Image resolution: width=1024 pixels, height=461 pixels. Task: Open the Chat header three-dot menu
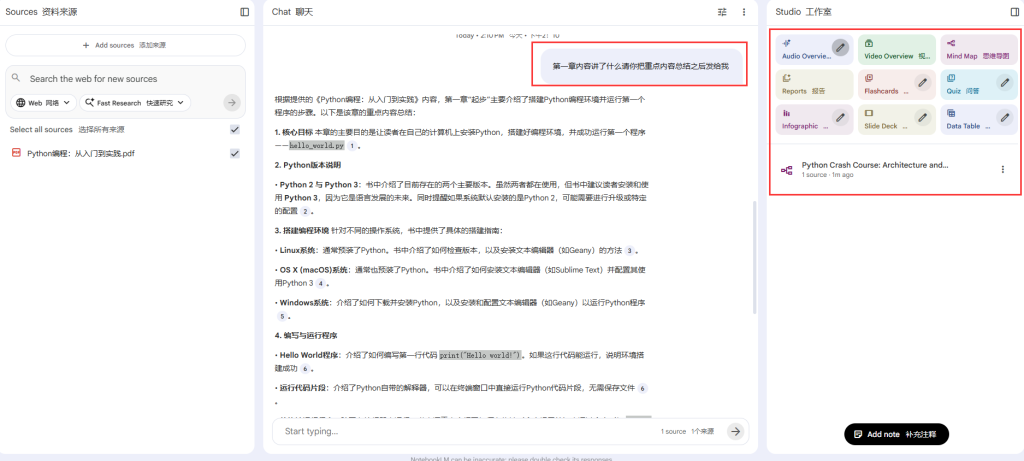click(743, 12)
